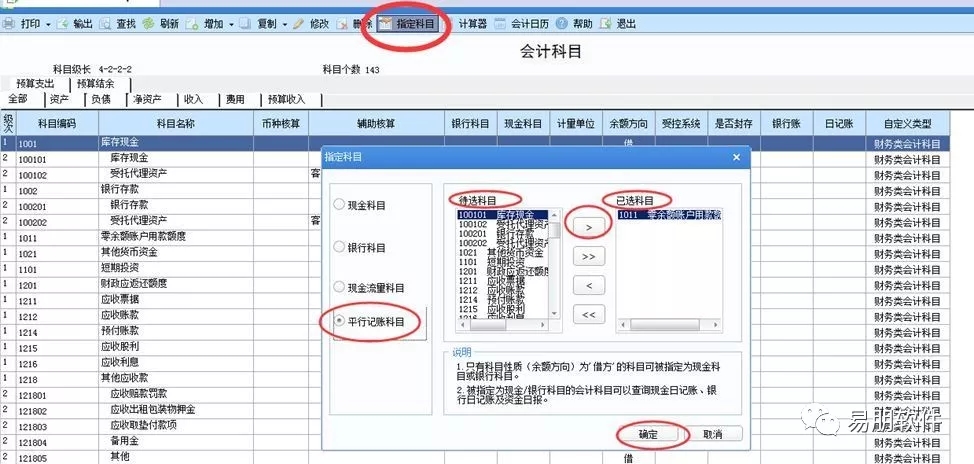Click the >> move-all-right button
The width and height of the screenshot is (974, 464).
(589, 257)
